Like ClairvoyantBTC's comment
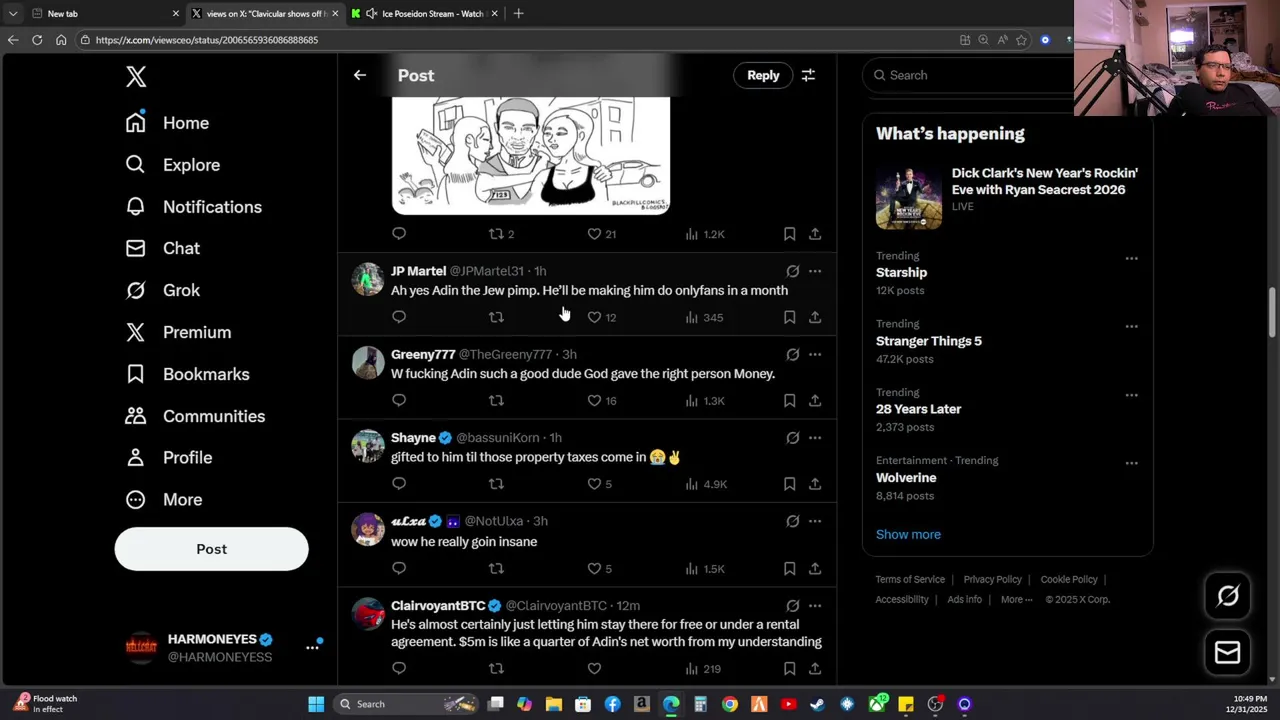Viewport: 1280px width, 720px height. click(x=594, y=668)
